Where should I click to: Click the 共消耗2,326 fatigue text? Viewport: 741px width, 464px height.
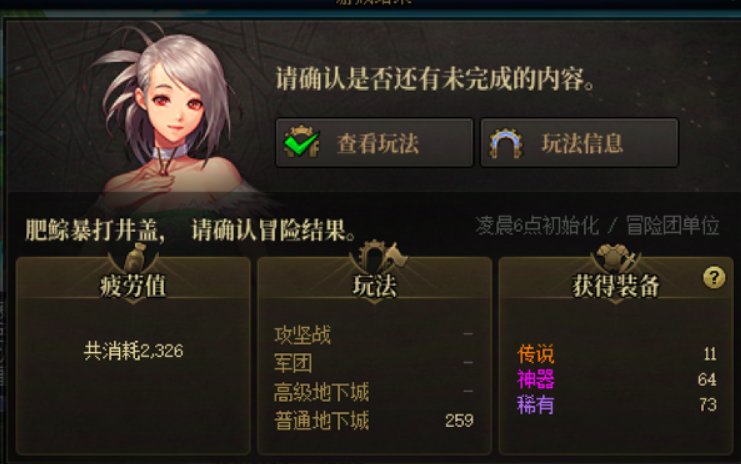(x=133, y=351)
